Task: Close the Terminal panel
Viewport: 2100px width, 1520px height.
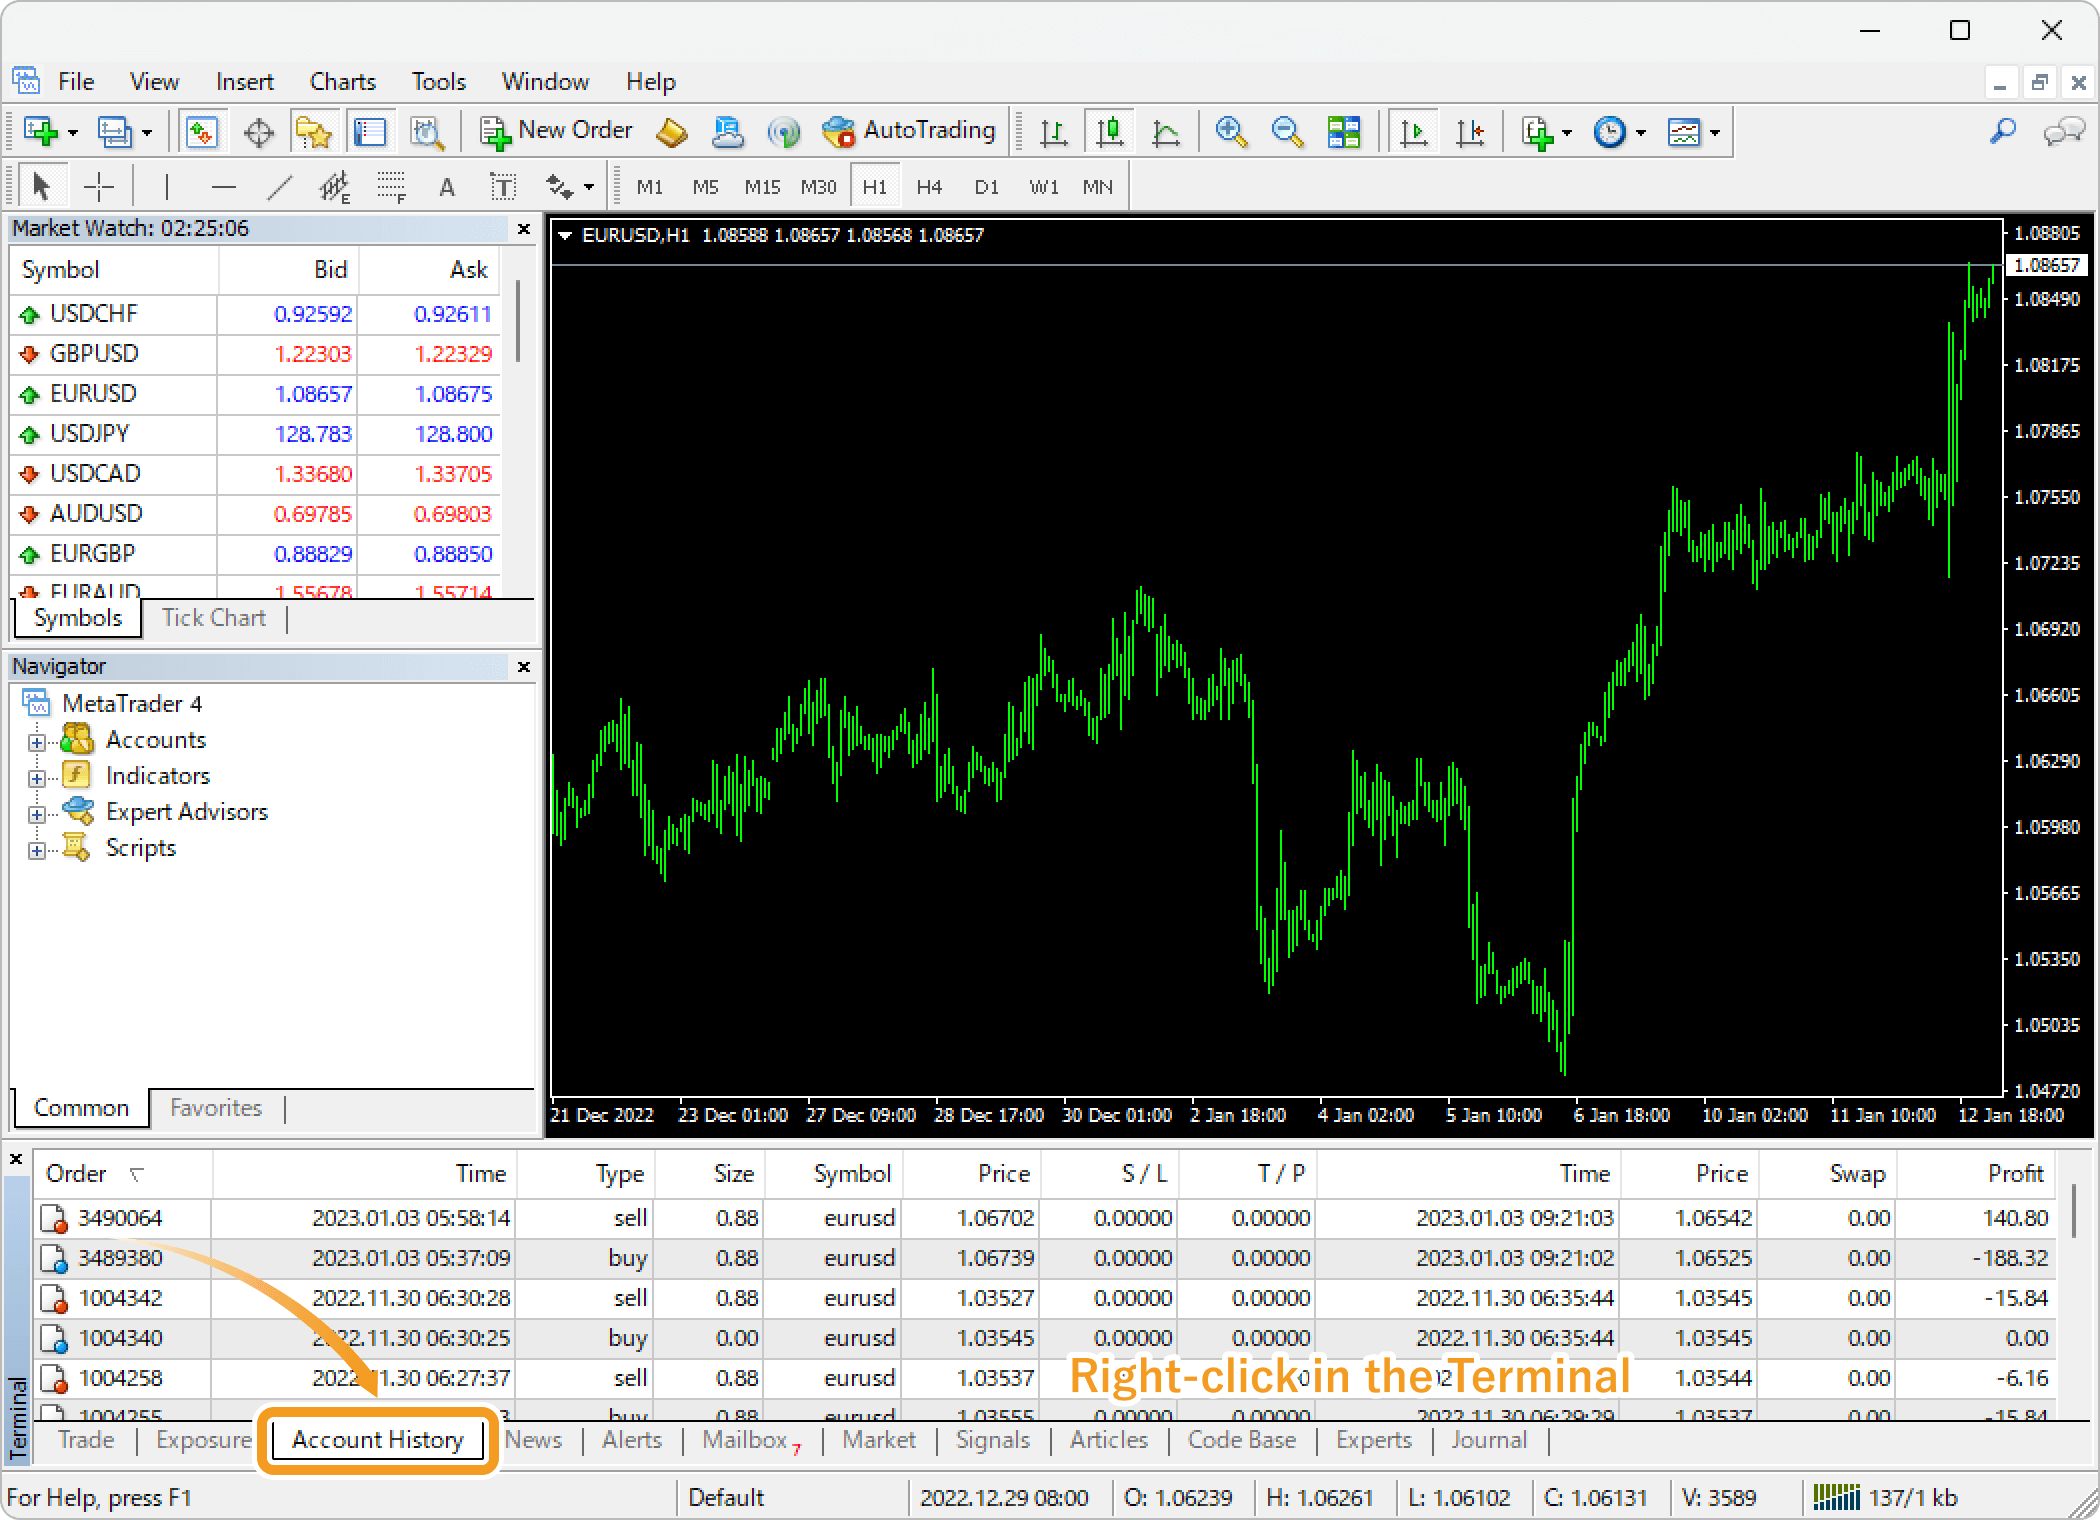Action: 16,1159
